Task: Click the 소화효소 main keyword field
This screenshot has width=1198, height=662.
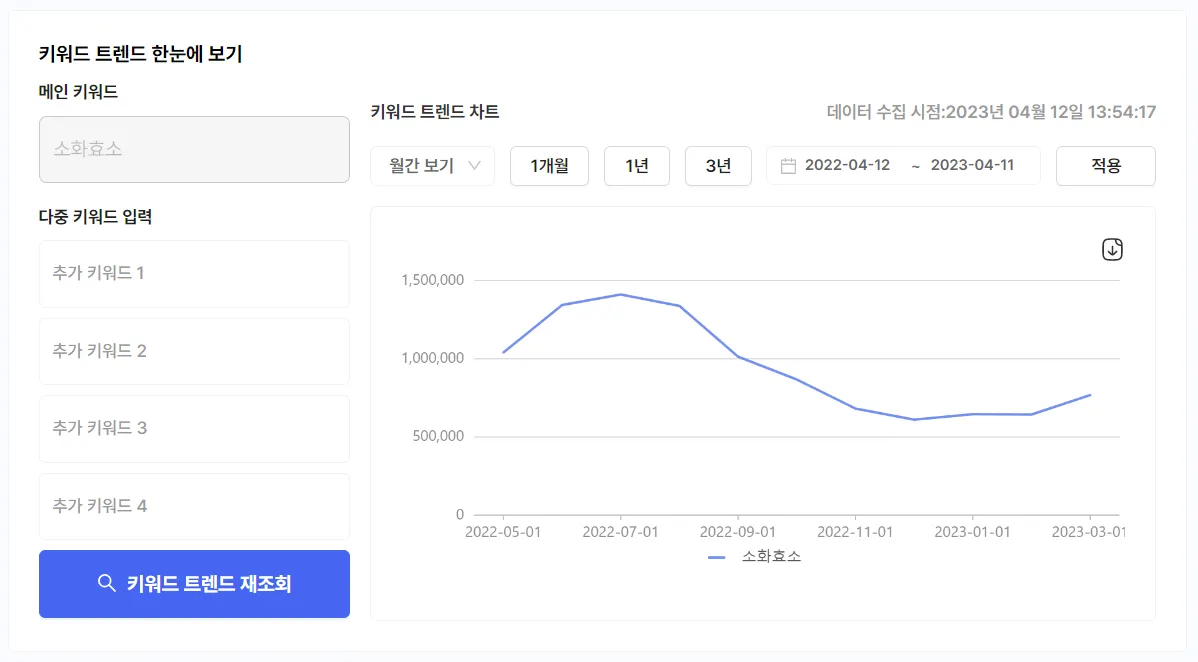Action: (x=194, y=150)
